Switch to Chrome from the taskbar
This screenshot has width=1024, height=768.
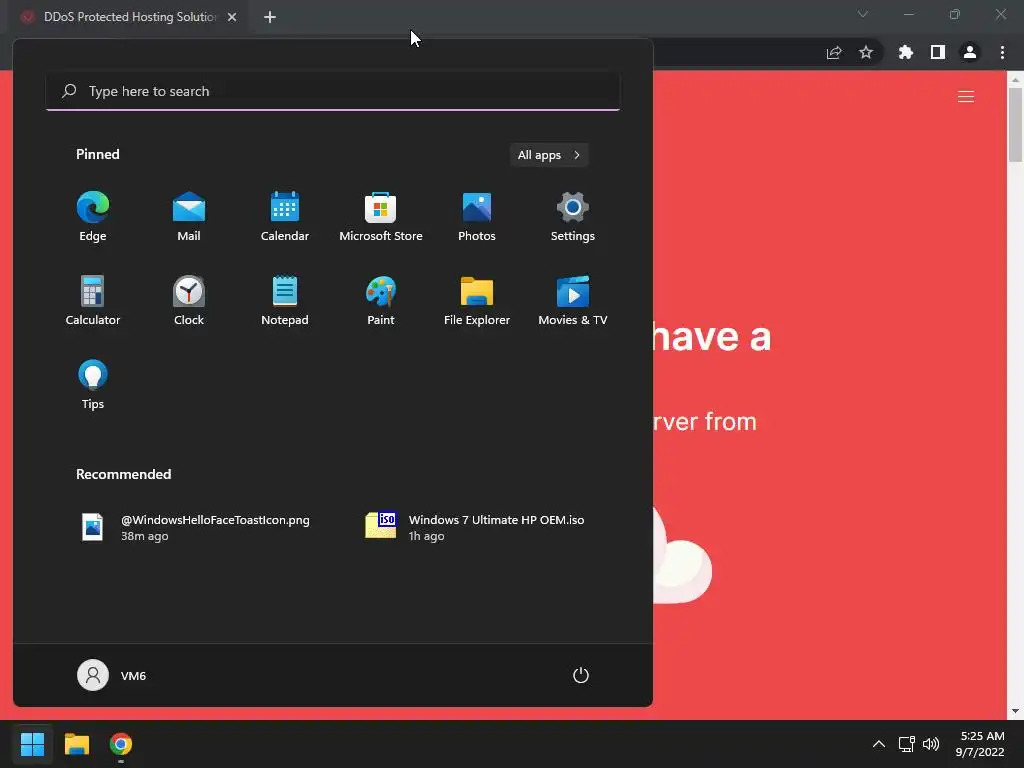click(x=121, y=744)
